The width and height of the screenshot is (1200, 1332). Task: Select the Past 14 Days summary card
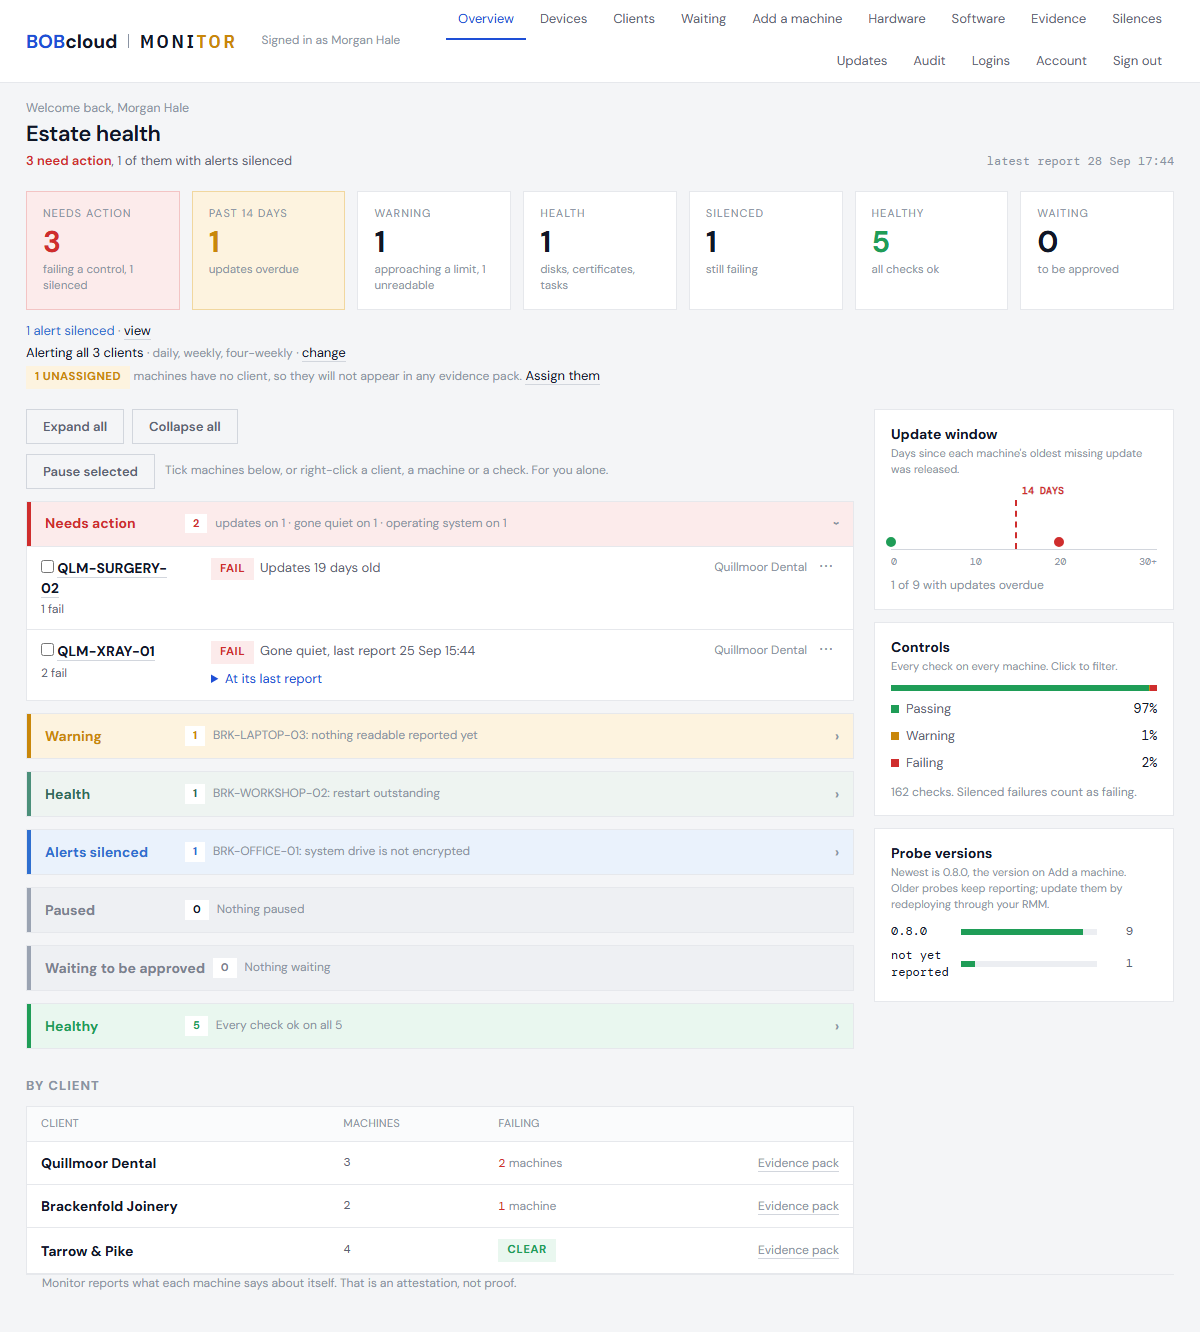click(x=268, y=250)
